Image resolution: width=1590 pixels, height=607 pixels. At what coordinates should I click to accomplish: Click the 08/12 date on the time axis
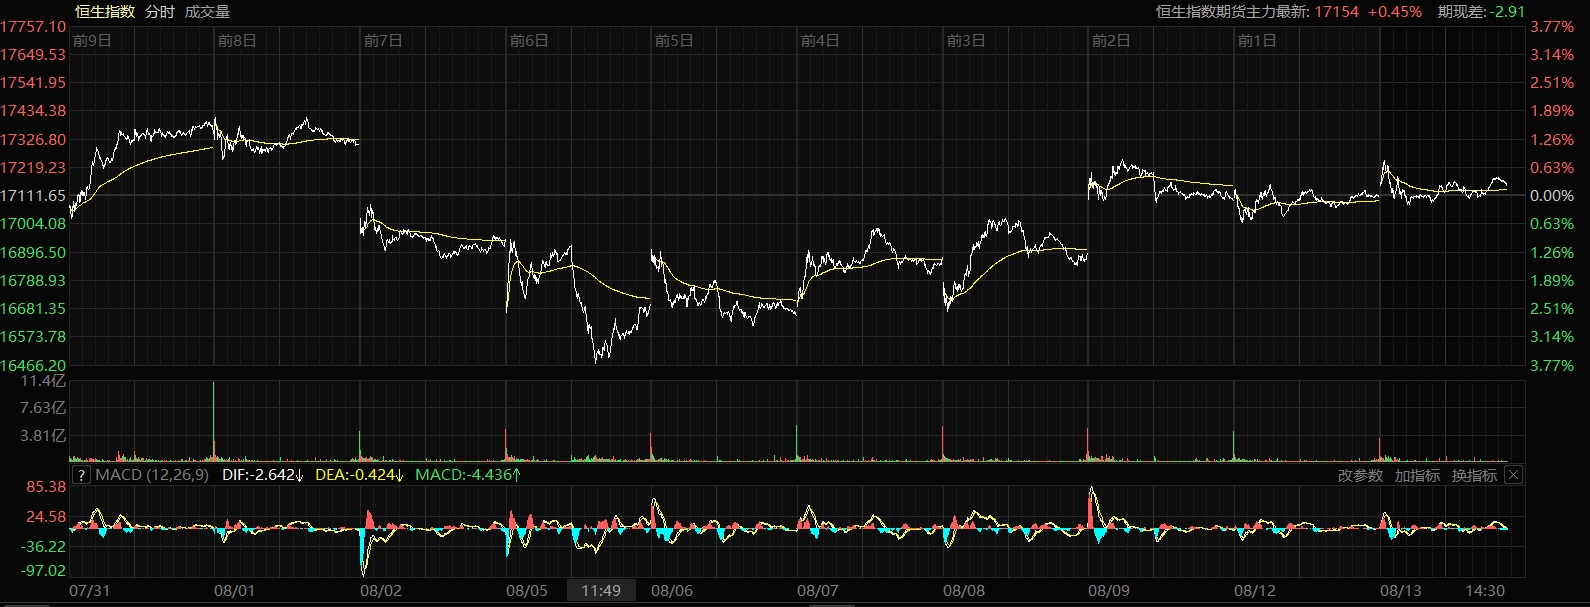(x=1255, y=591)
